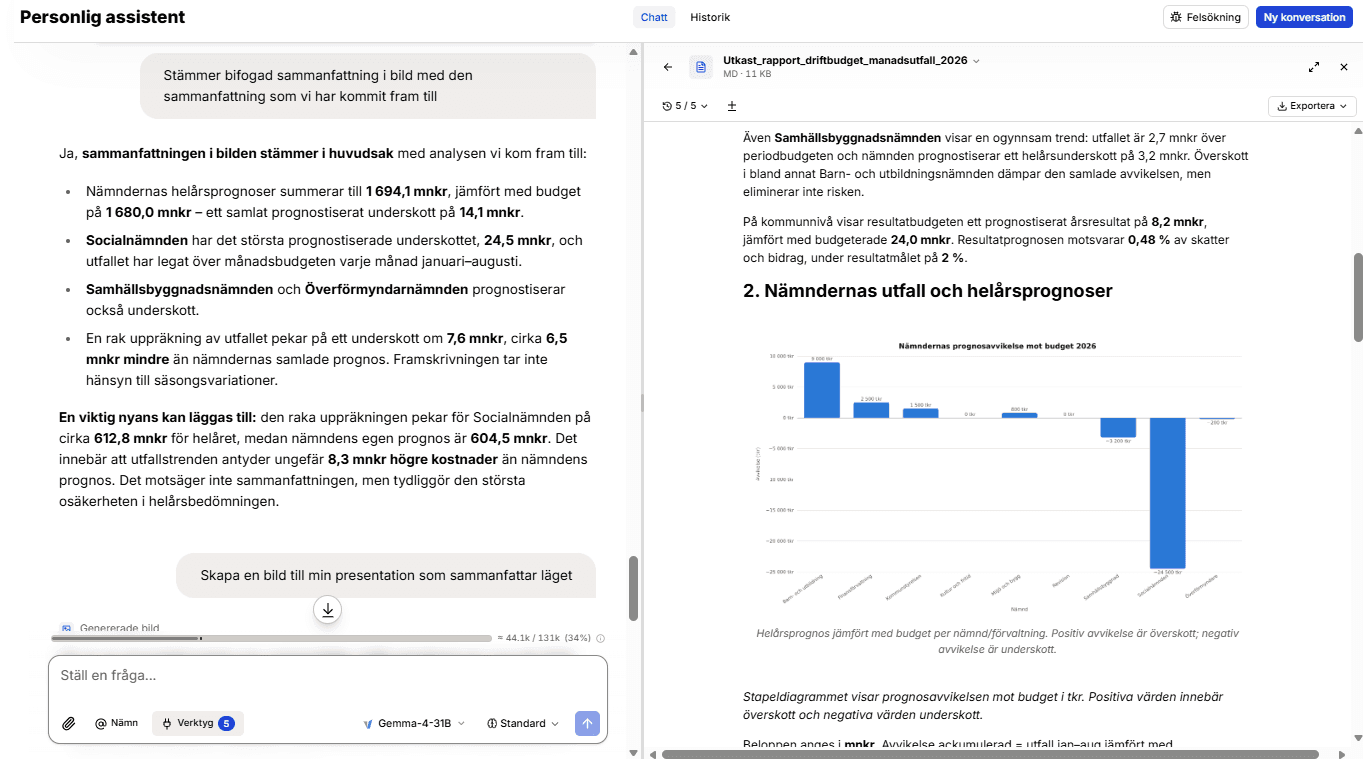Click the Genererade bild label
The height and width of the screenshot is (759, 1363).
(x=119, y=629)
